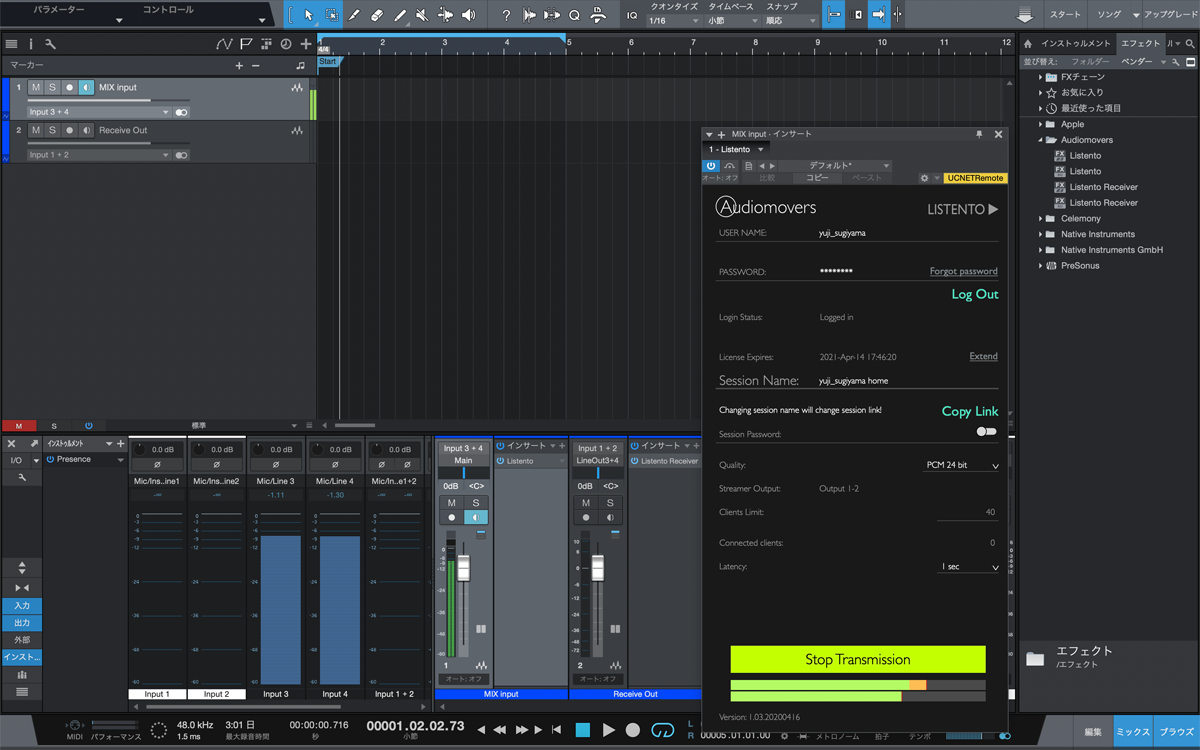Click MIX input channel volume fader

tap(463, 567)
